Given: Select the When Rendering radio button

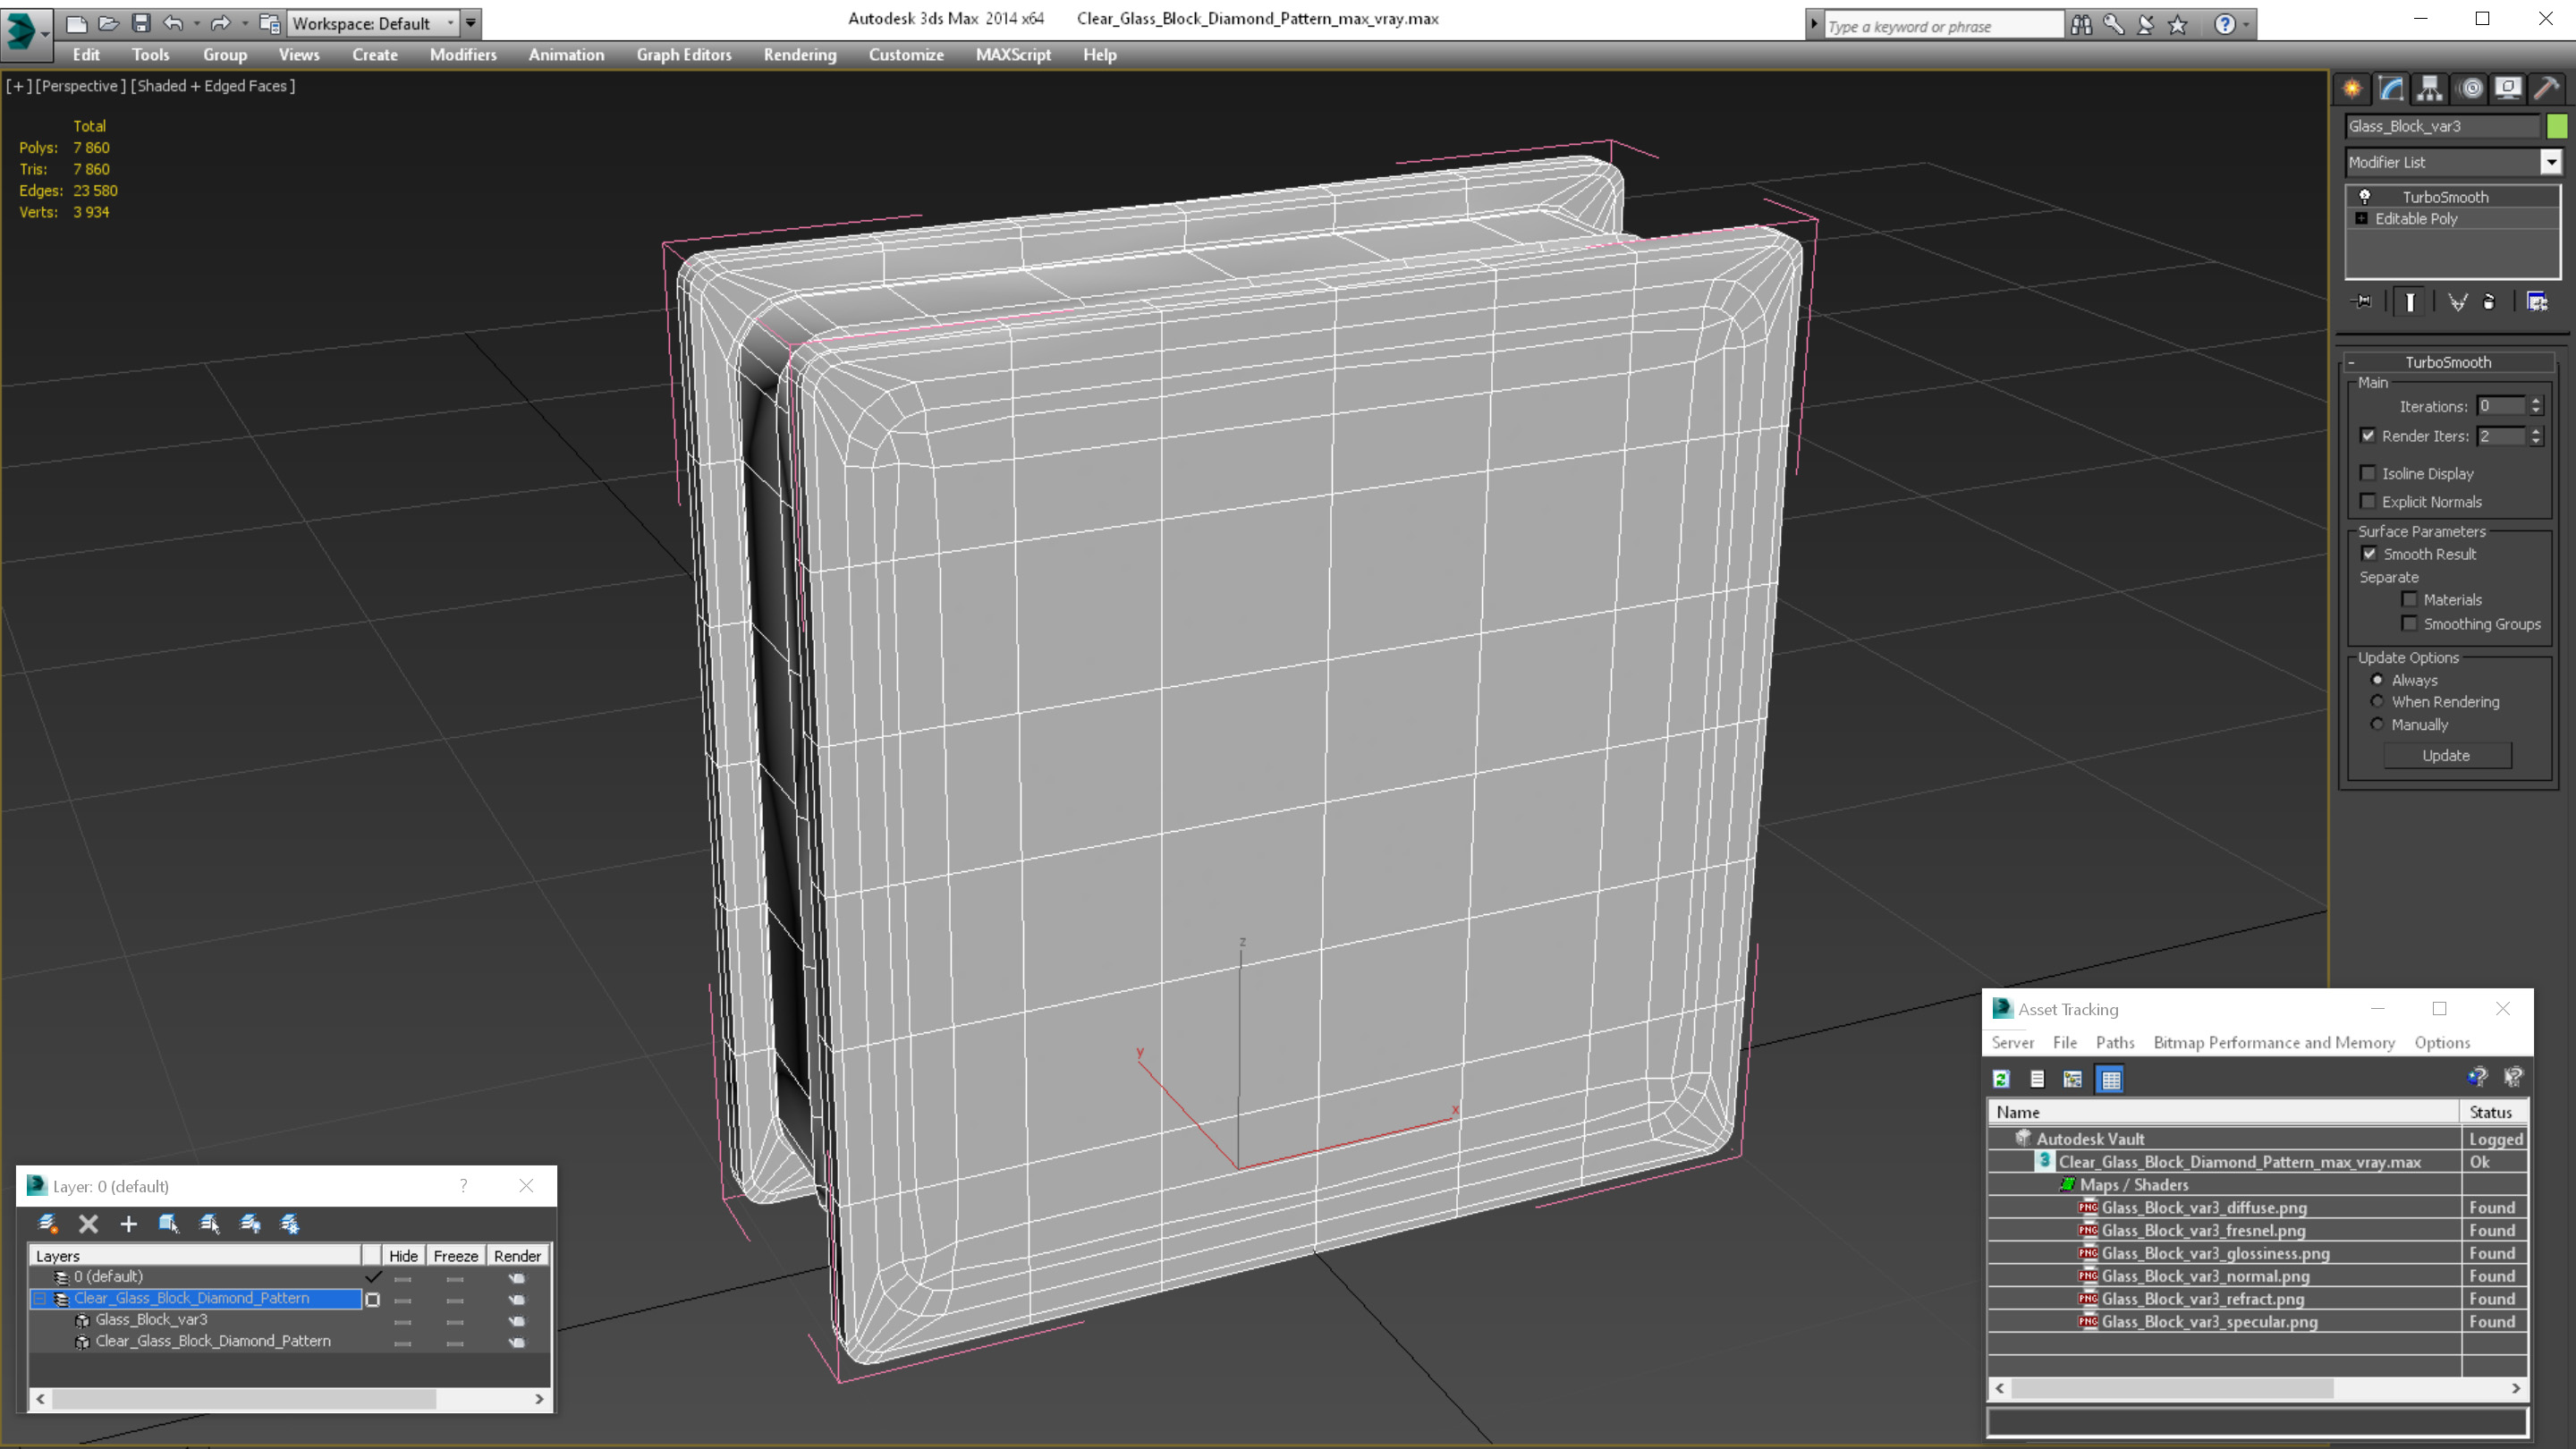Looking at the screenshot, I should pyautogui.click(x=2377, y=701).
